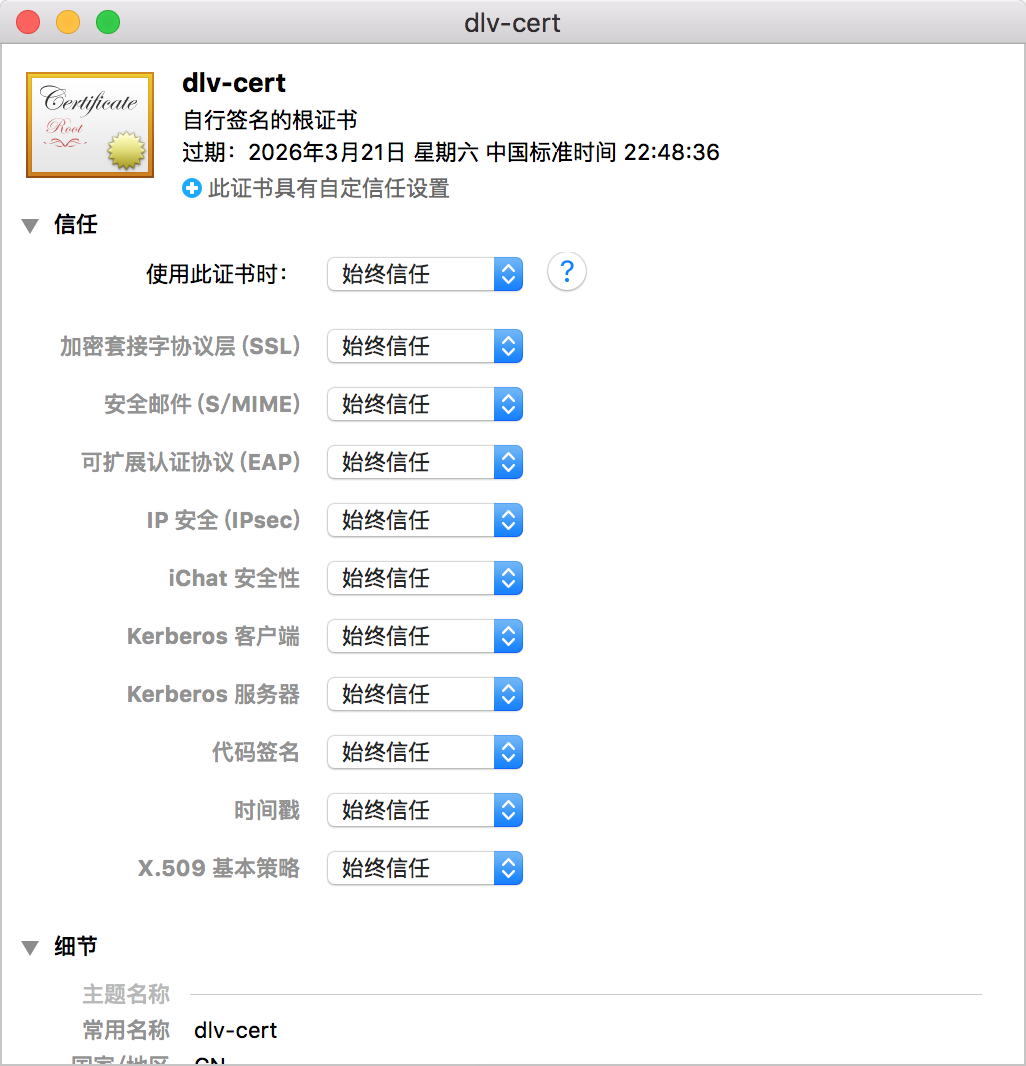Viewport: 1026px width, 1066px height.
Task: Open the 使用此证书时 trust dropdown
Action: point(424,274)
